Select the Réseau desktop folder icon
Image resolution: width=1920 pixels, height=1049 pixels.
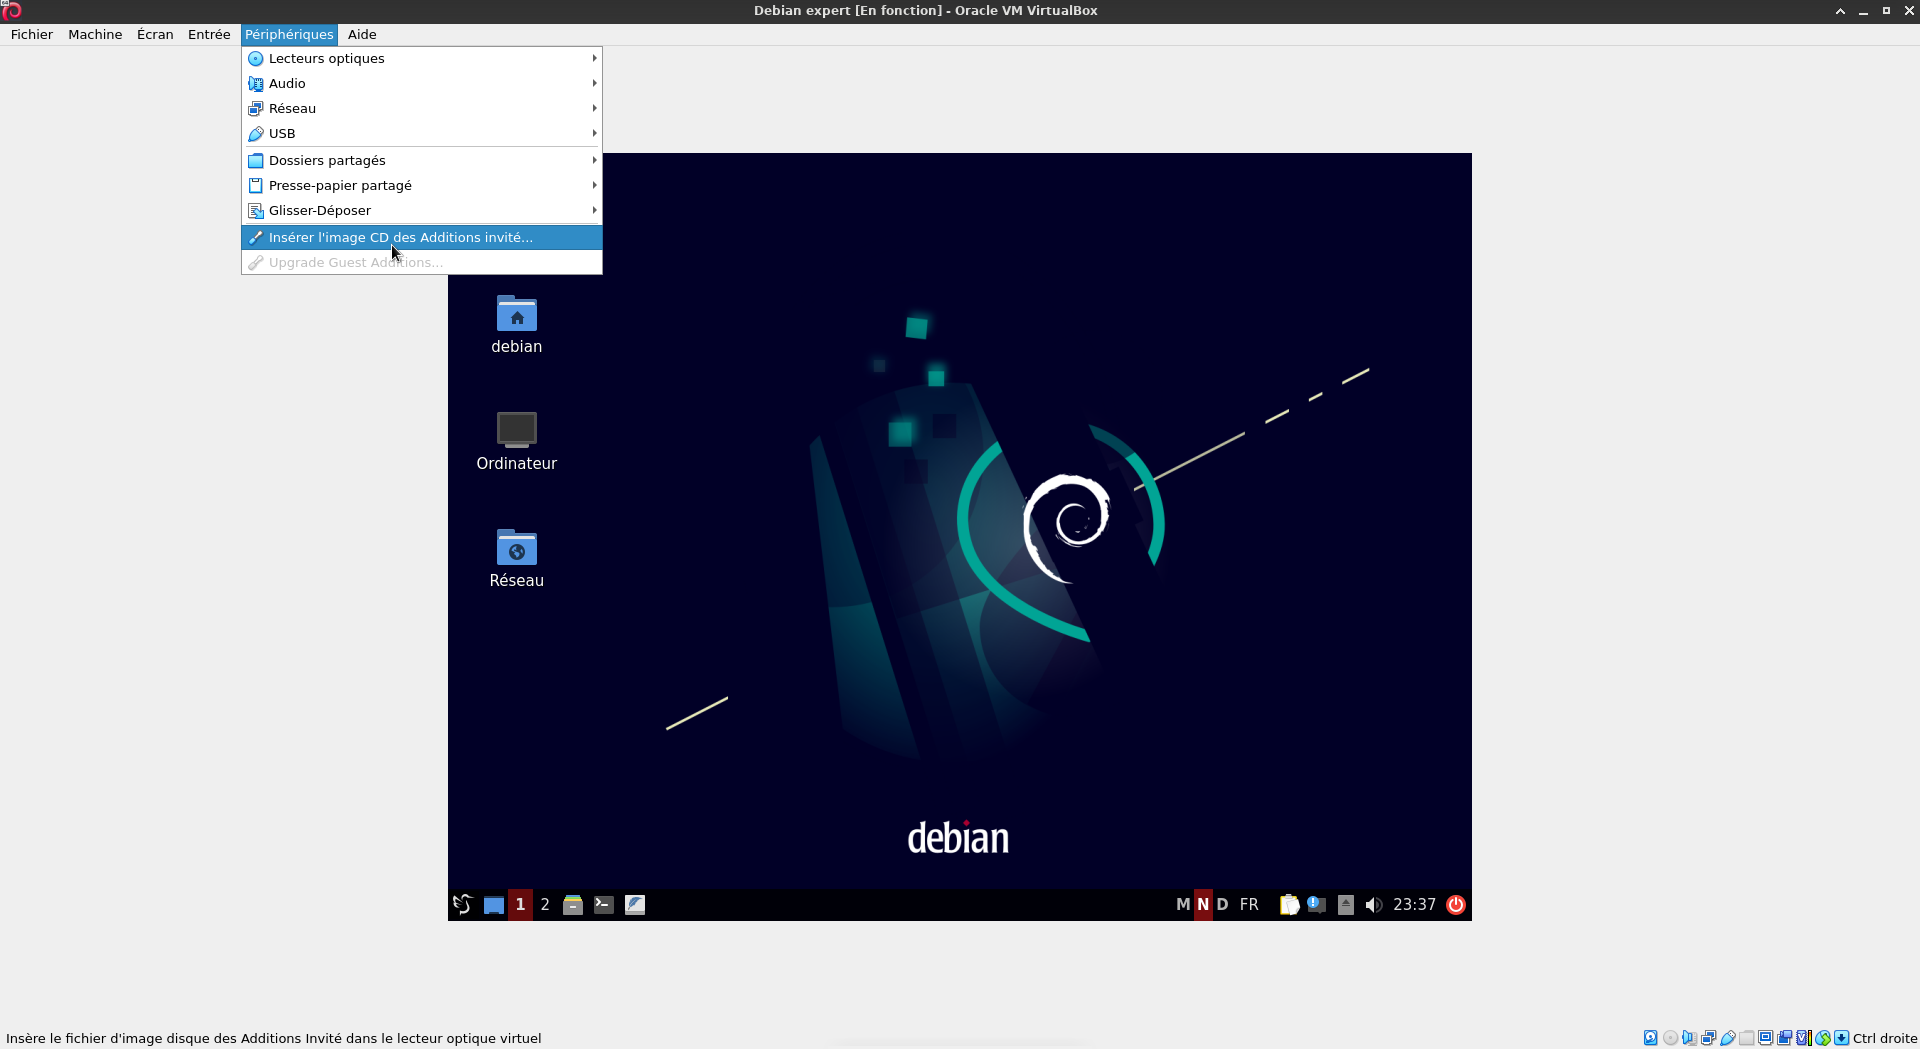(x=517, y=558)
